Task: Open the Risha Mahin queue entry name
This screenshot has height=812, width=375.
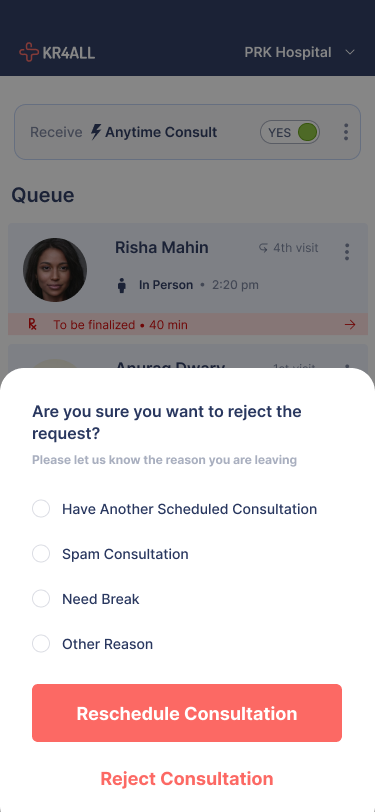Action: [162, 248]
